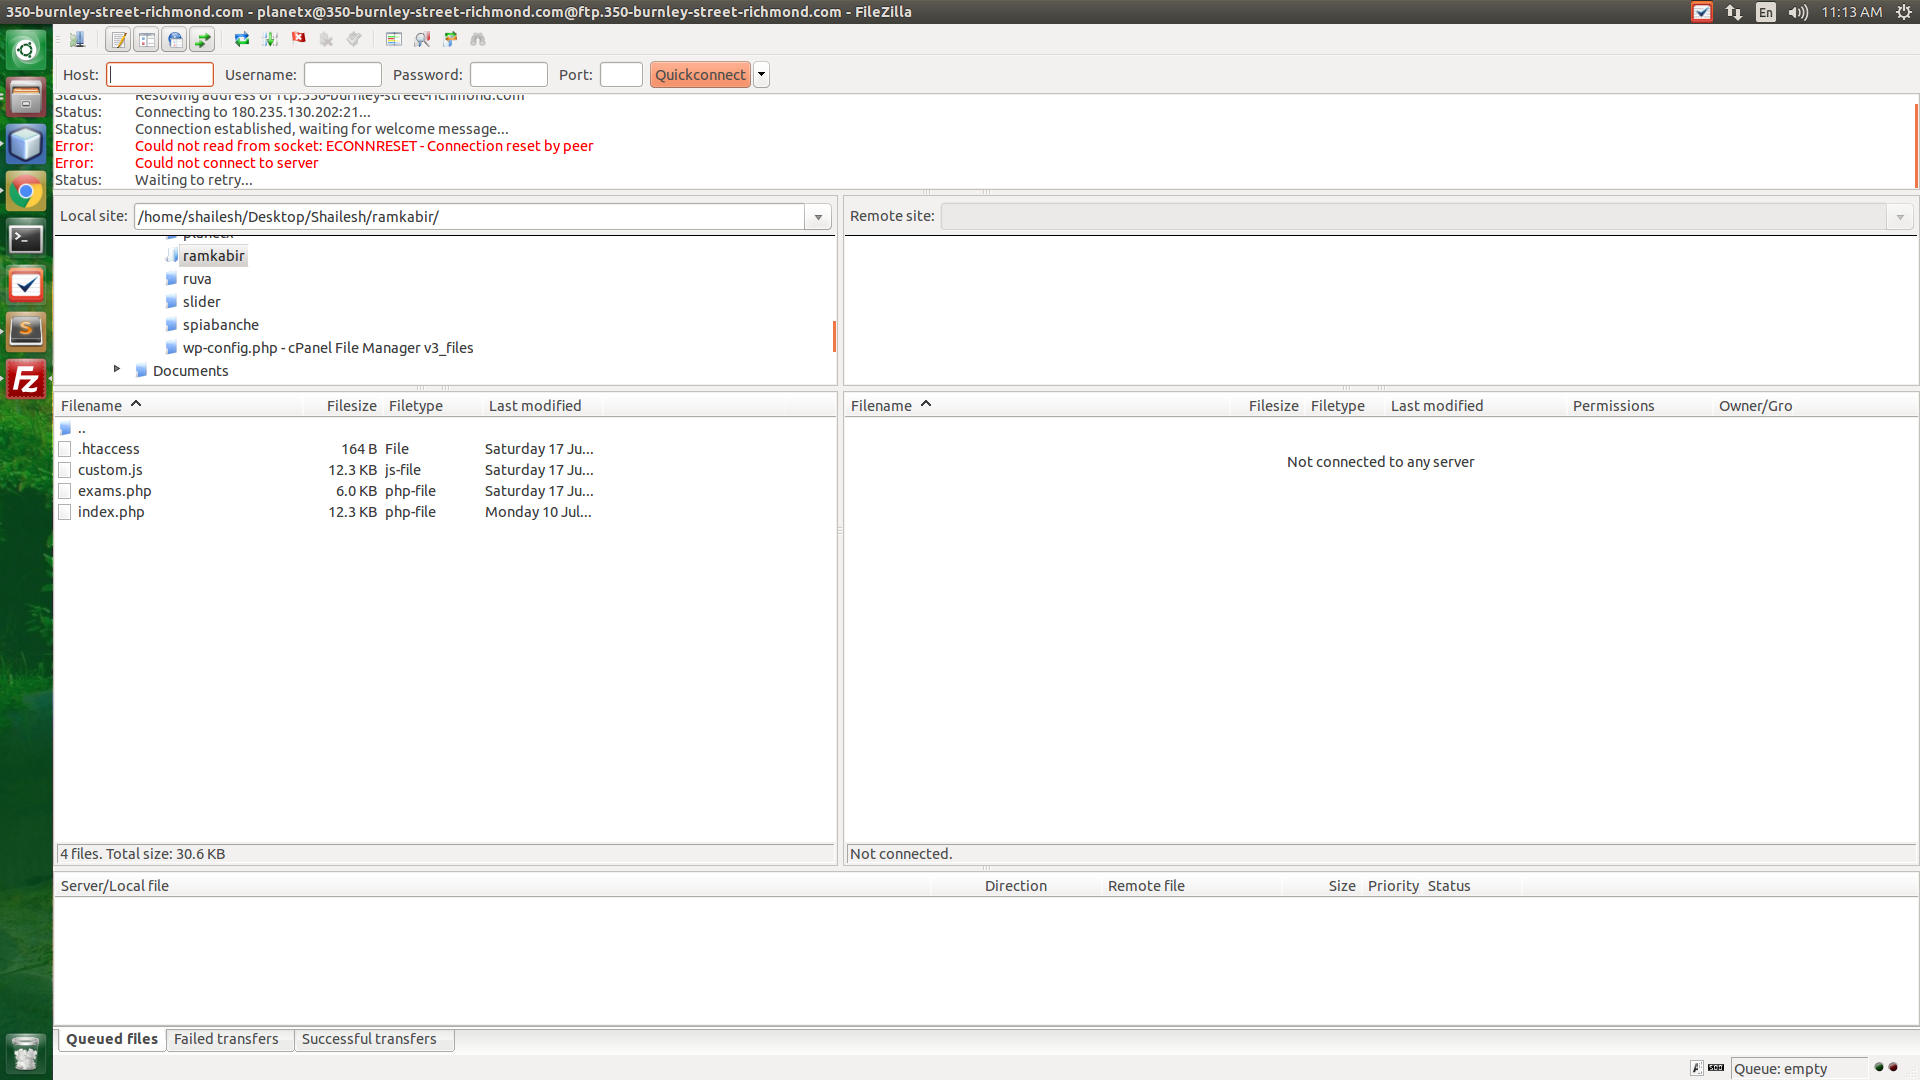Screen dimensions: 1920x1080
Task: Click the Username input field
Action: 343,75
